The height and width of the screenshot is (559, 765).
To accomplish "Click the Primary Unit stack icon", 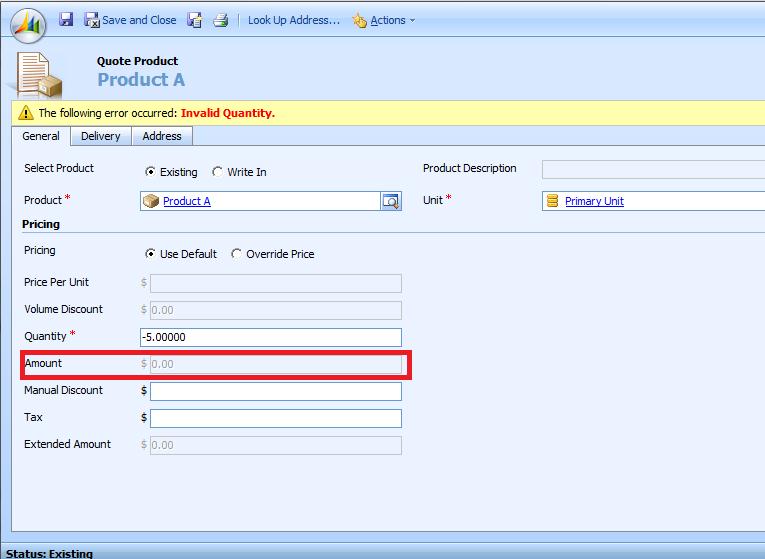I will 552,201.
